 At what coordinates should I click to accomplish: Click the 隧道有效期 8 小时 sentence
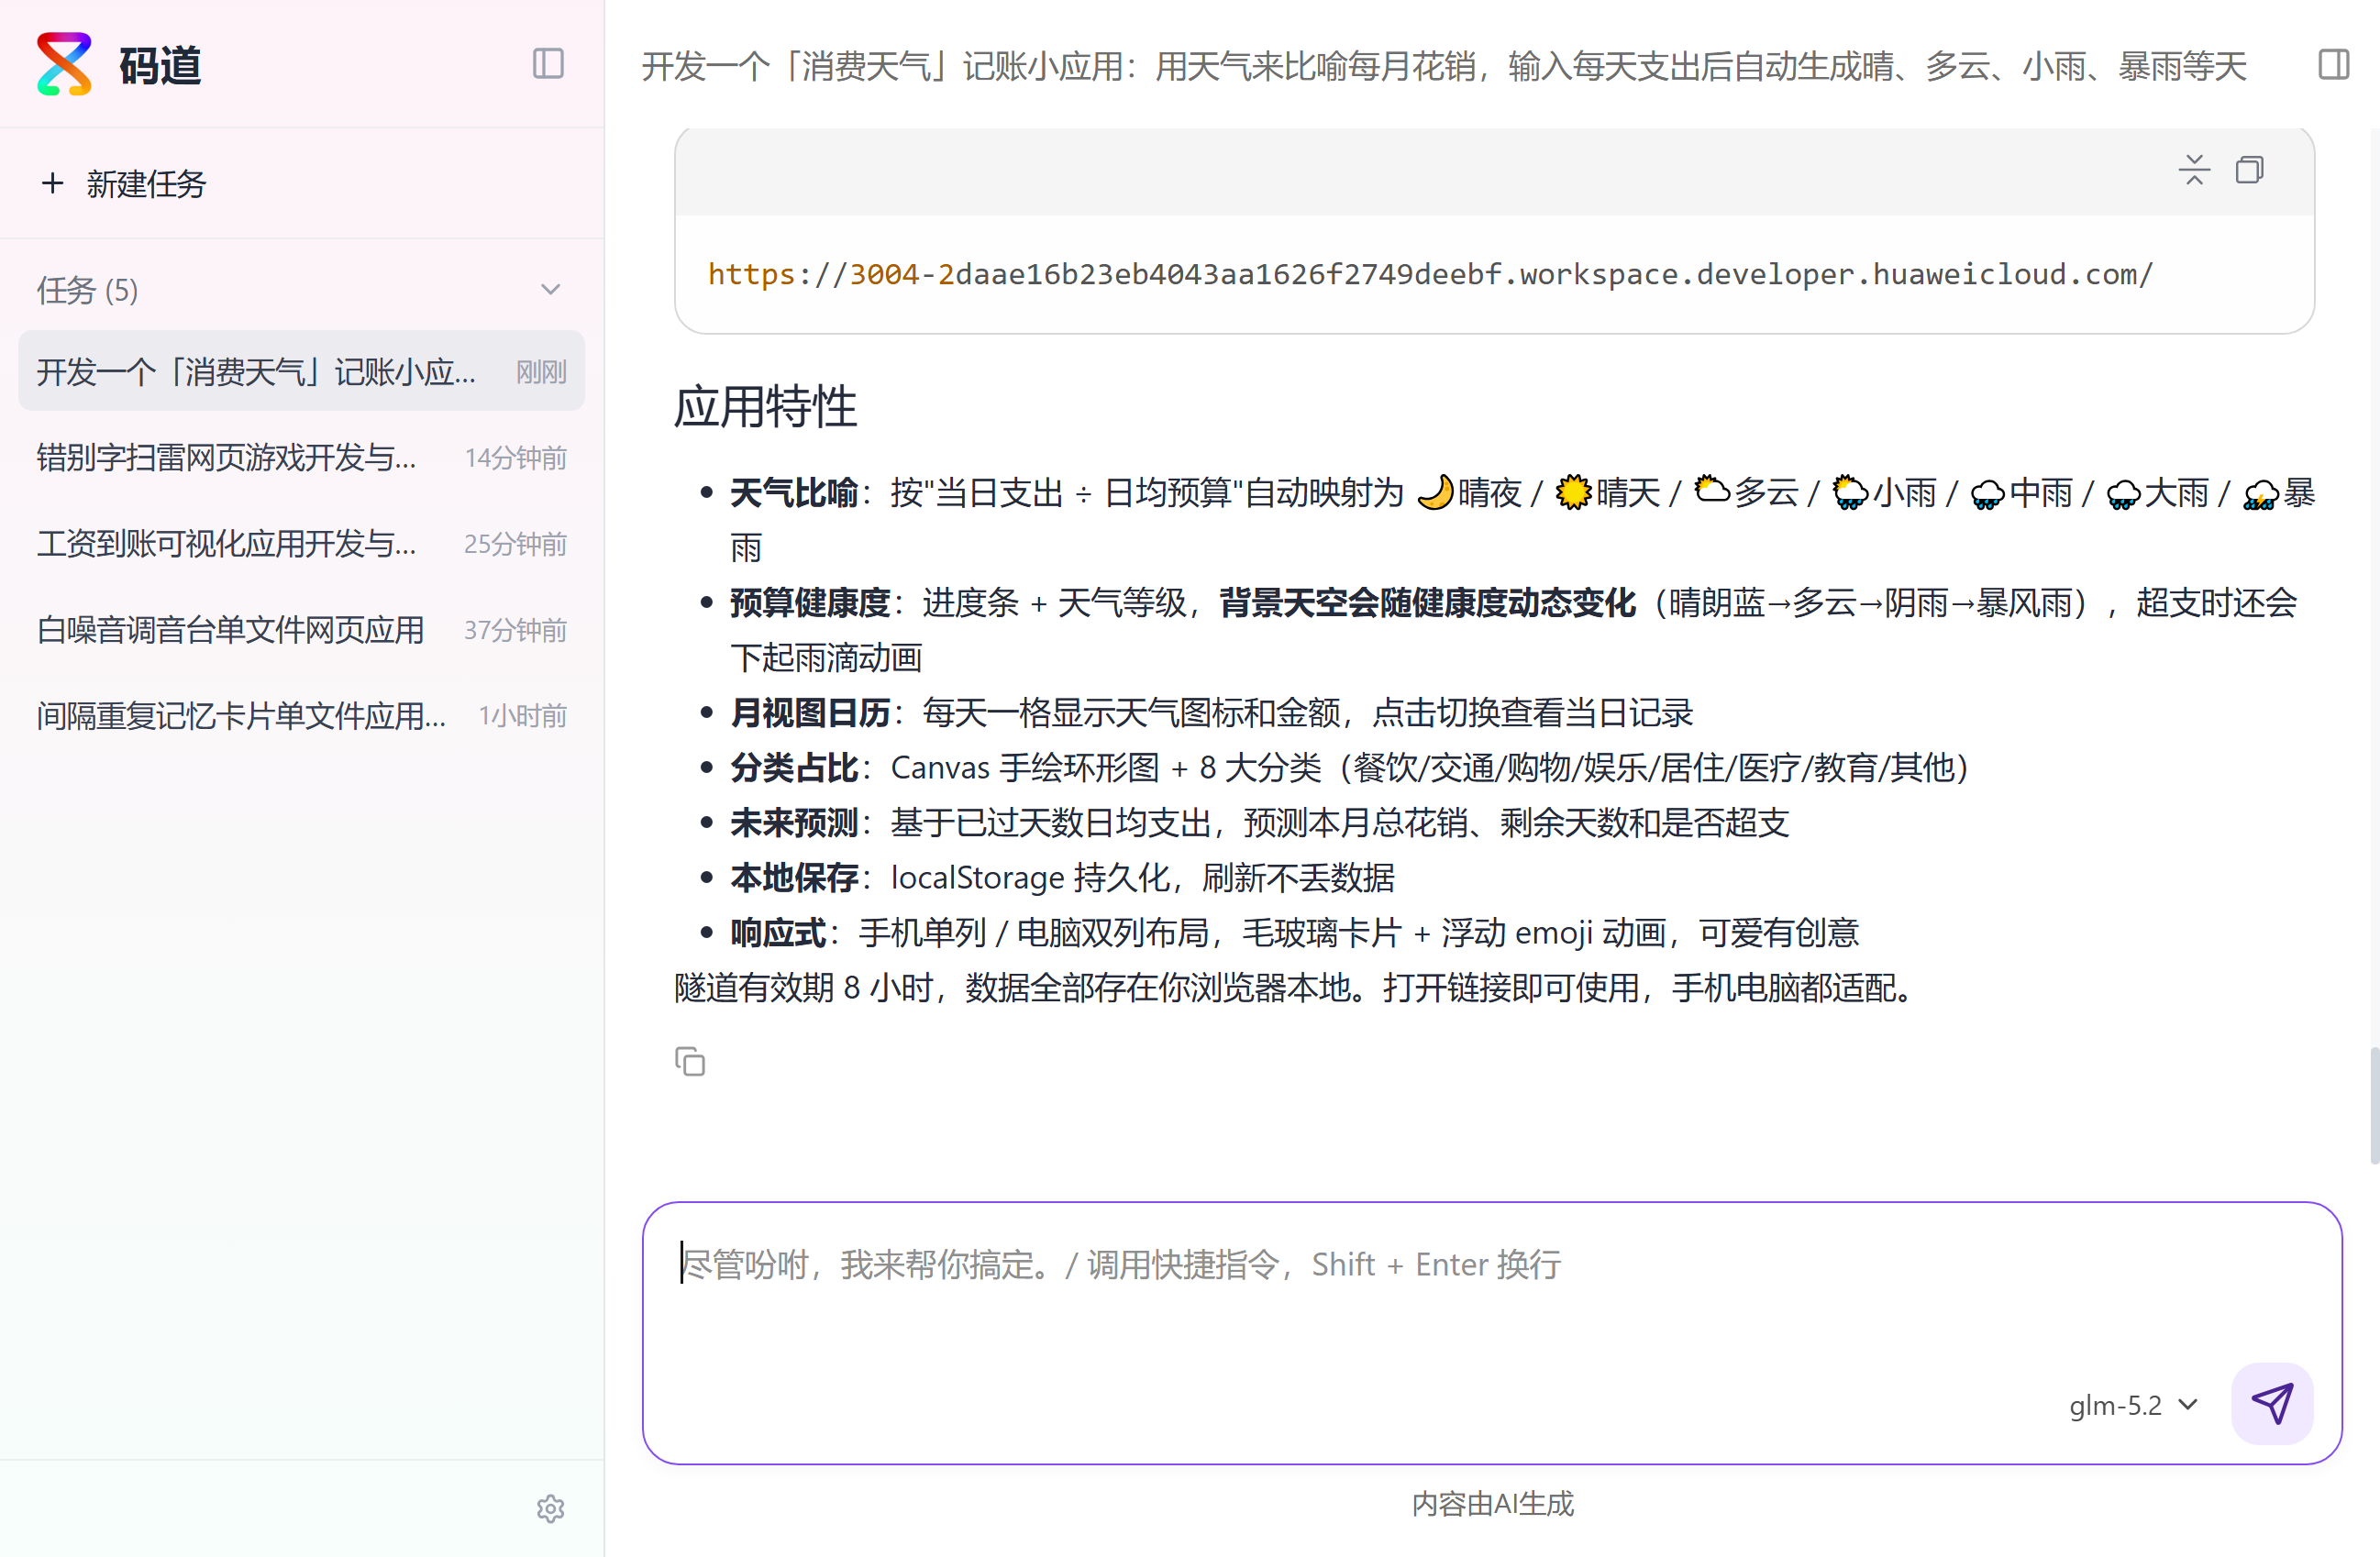(1295, 988)
